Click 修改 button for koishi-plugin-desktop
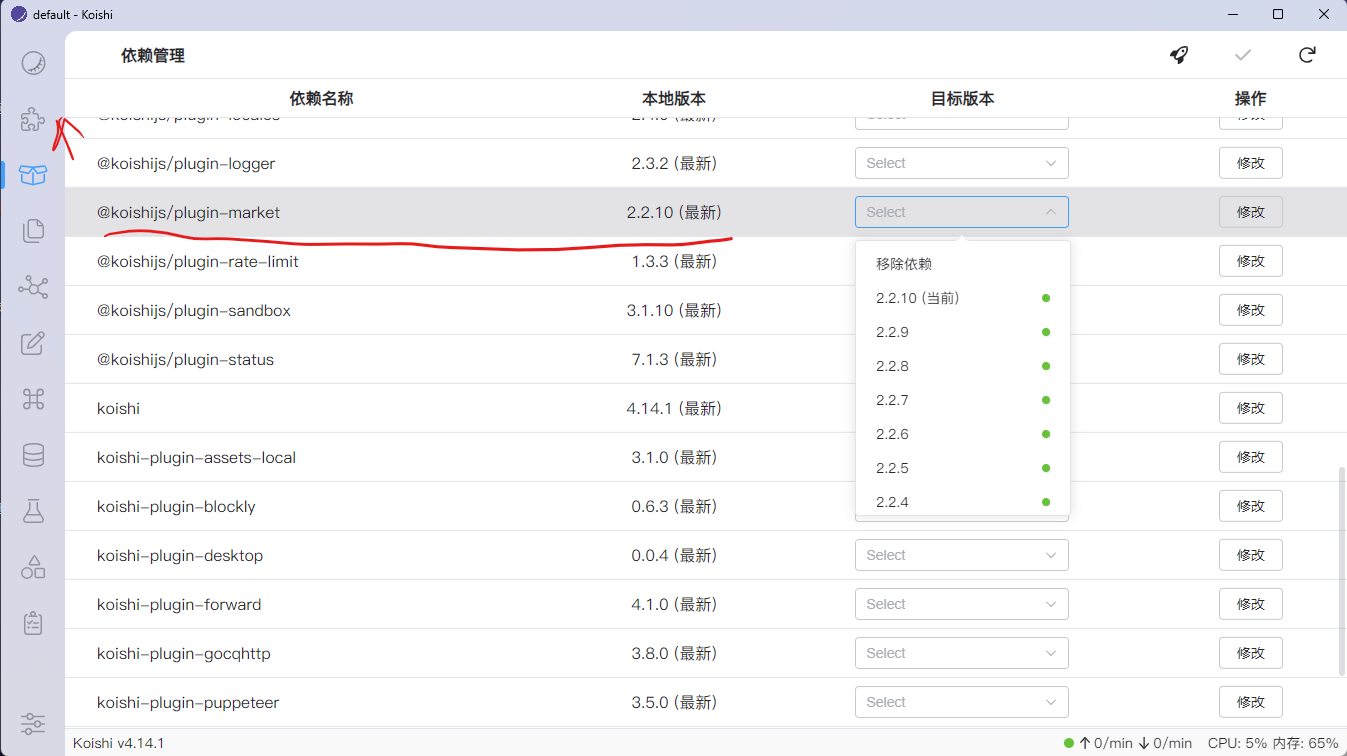Viewport: 1347px width, 756px height. coord(1250,555)
